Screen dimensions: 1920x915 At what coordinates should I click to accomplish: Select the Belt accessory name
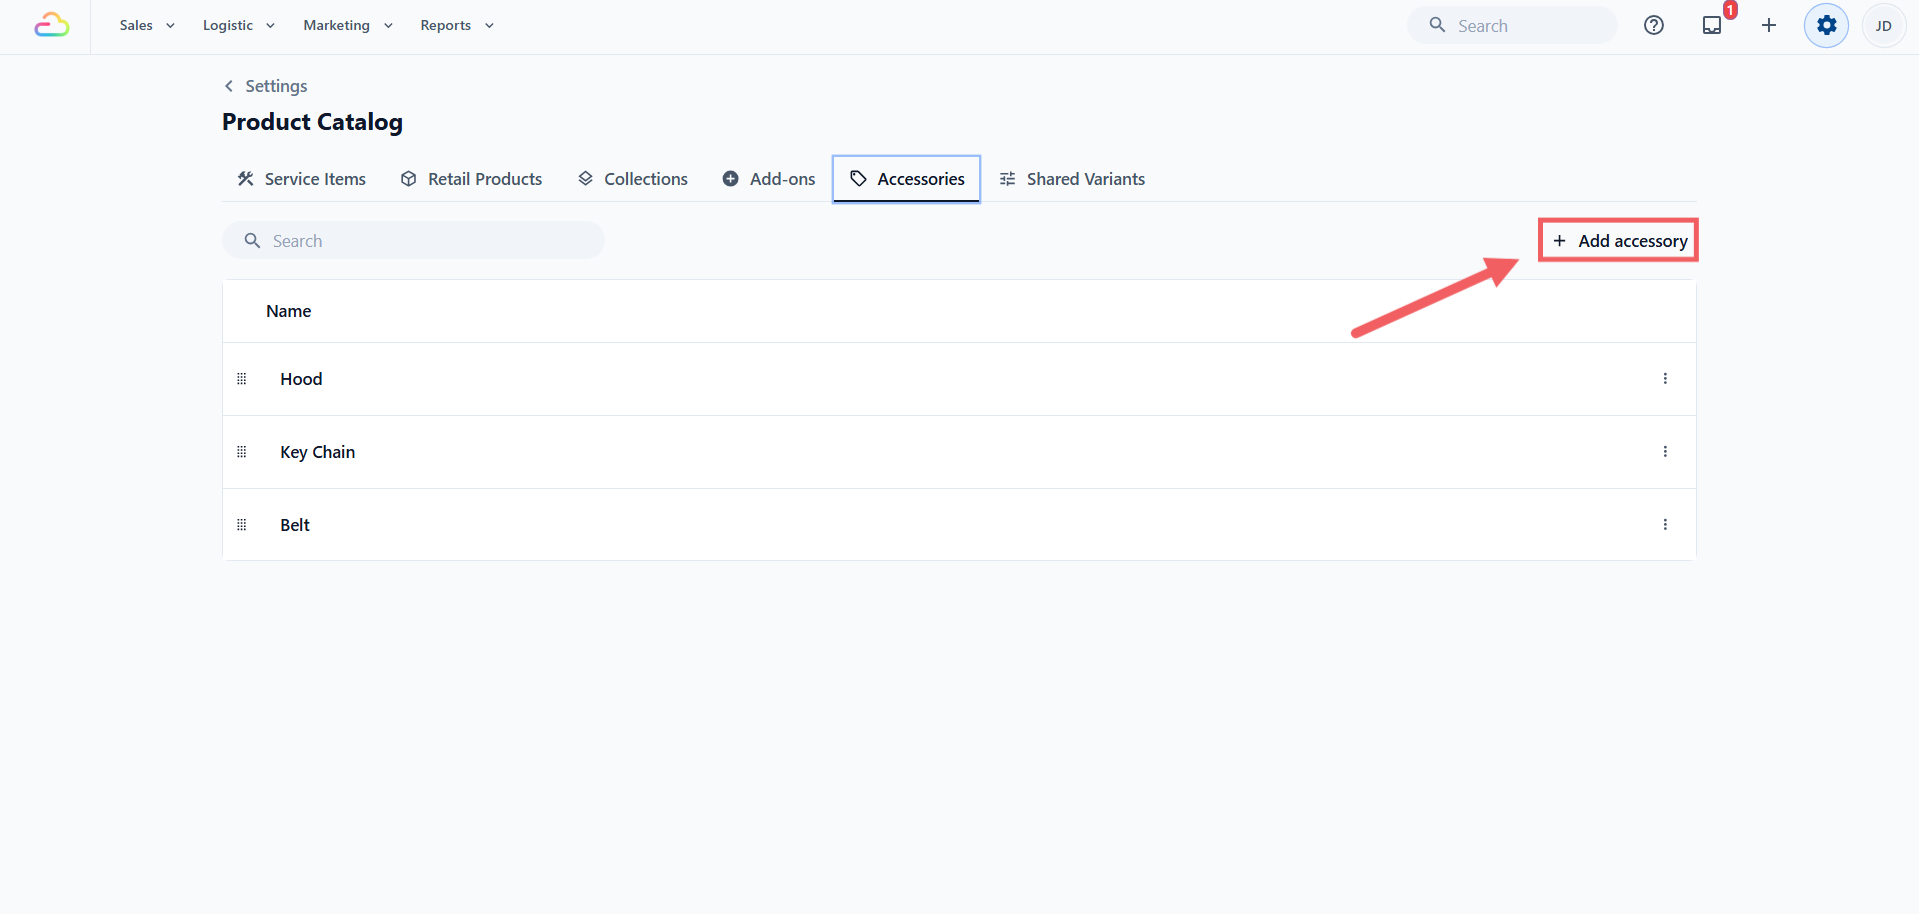(x=295, y=525)
